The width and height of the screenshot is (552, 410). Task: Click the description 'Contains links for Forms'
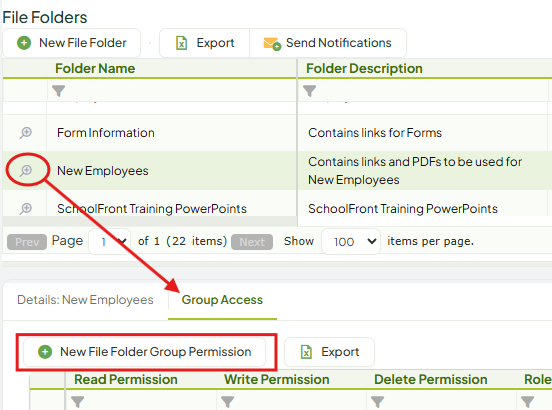(x=375, y=133)
